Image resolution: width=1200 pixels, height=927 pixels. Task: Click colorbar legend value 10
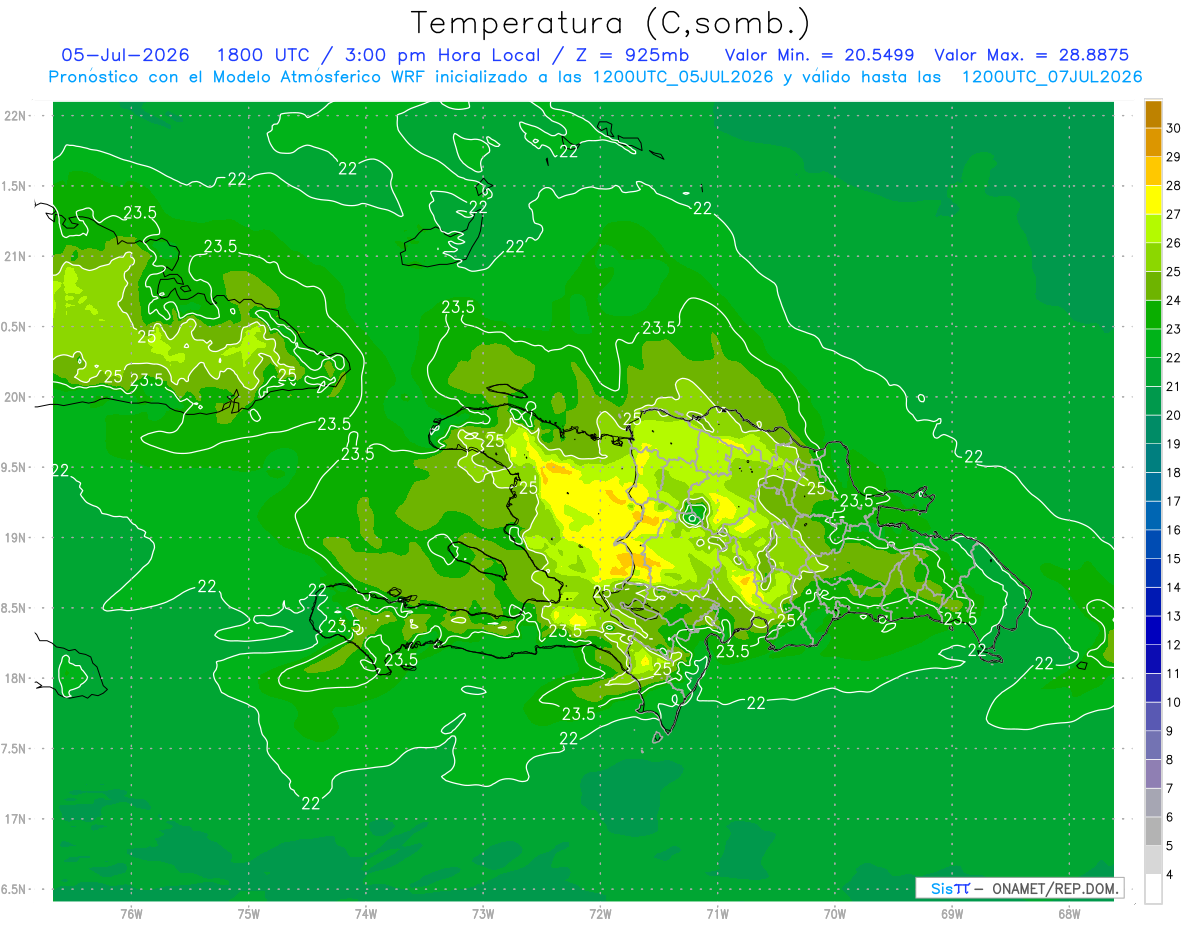(x=1173, y=702)
